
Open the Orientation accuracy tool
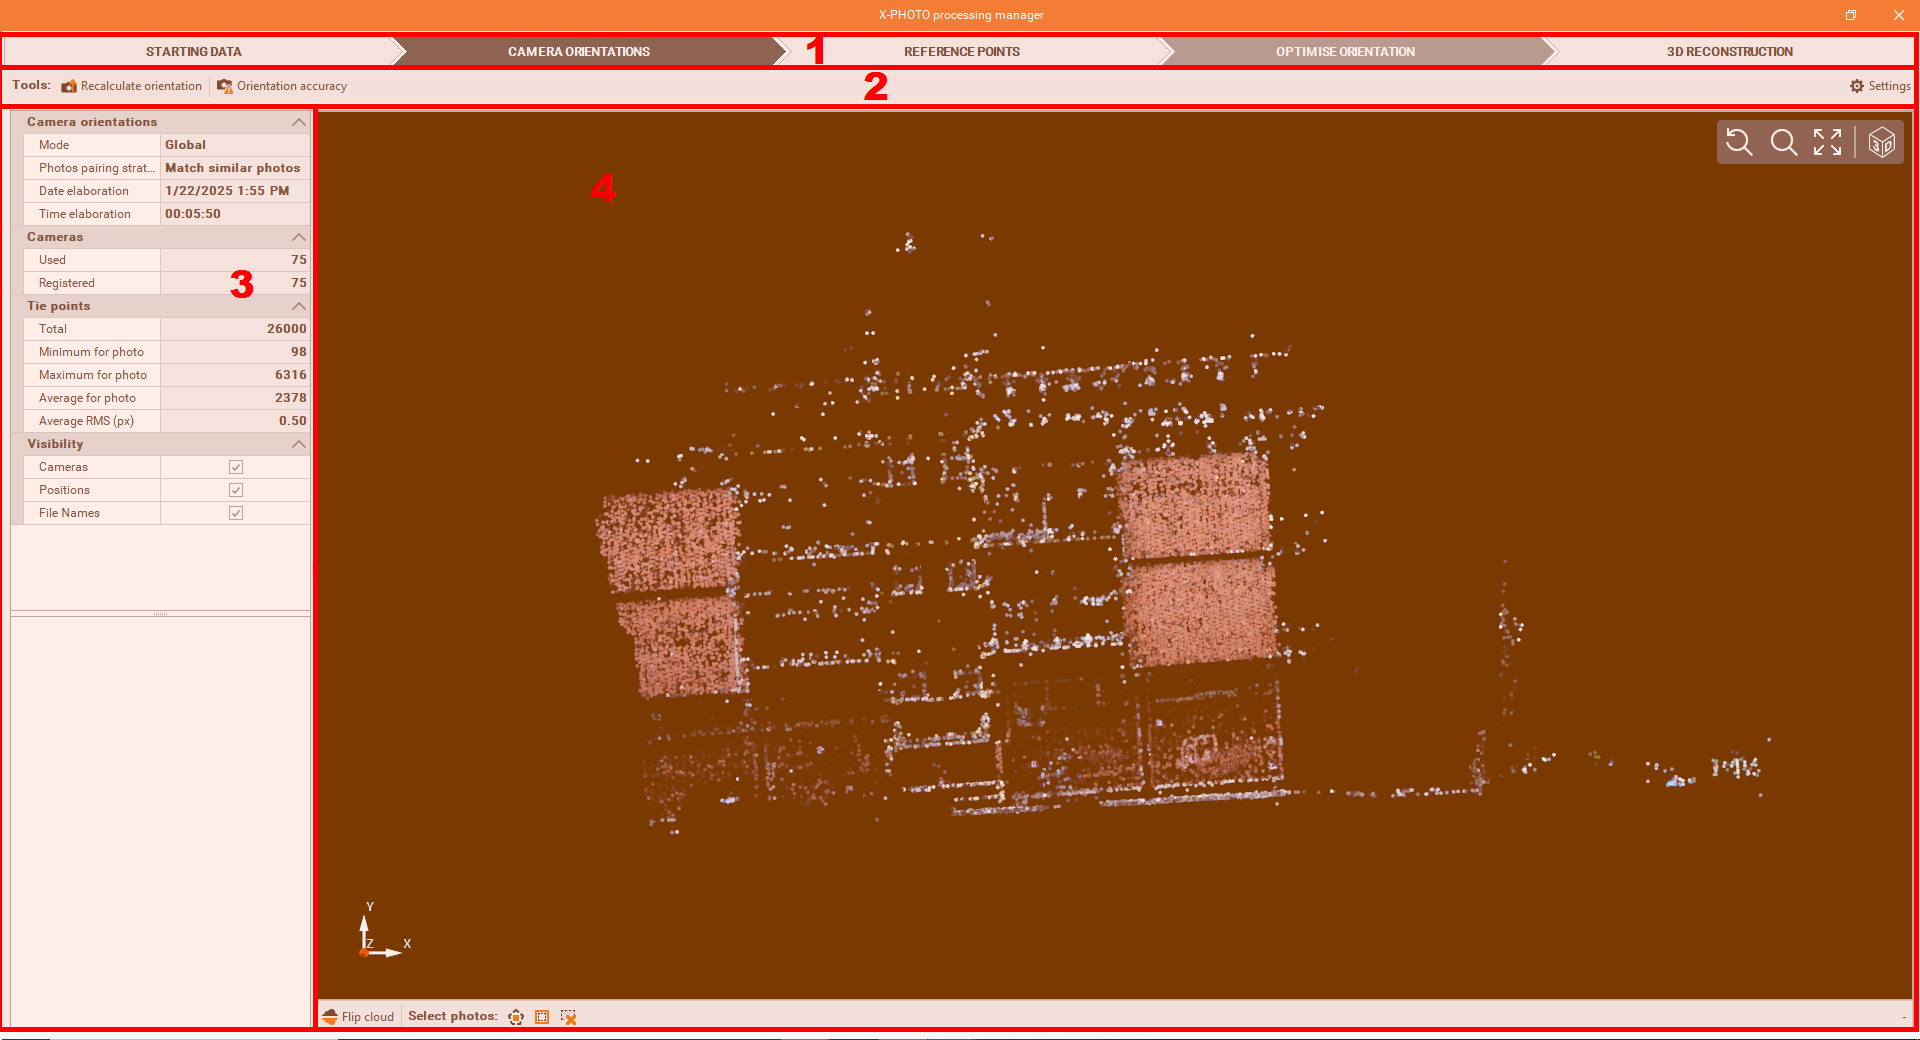[x=282, y=86]
